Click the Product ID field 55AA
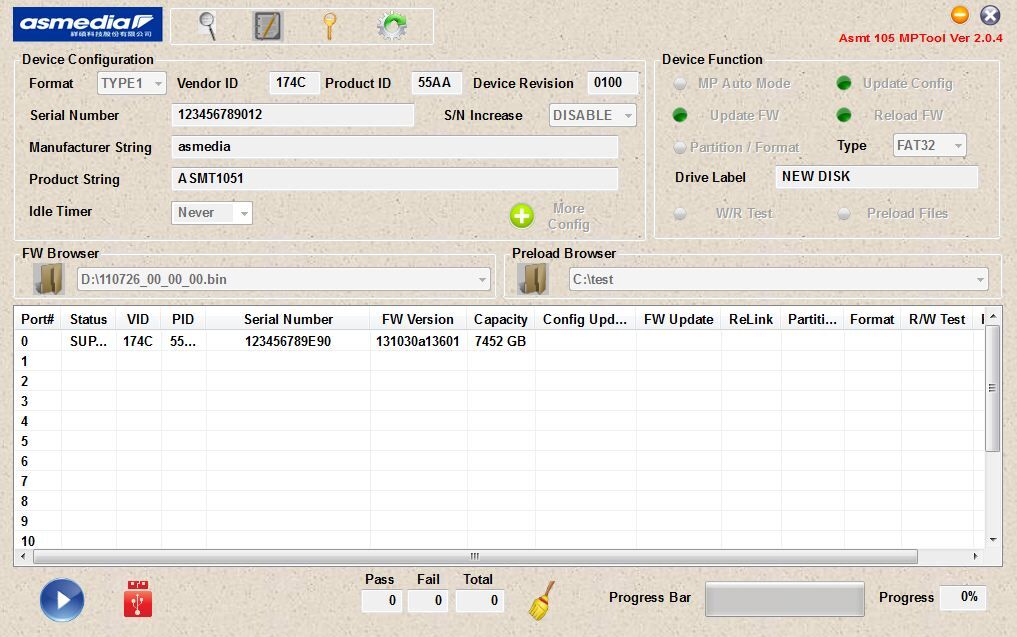 point(437,83)
